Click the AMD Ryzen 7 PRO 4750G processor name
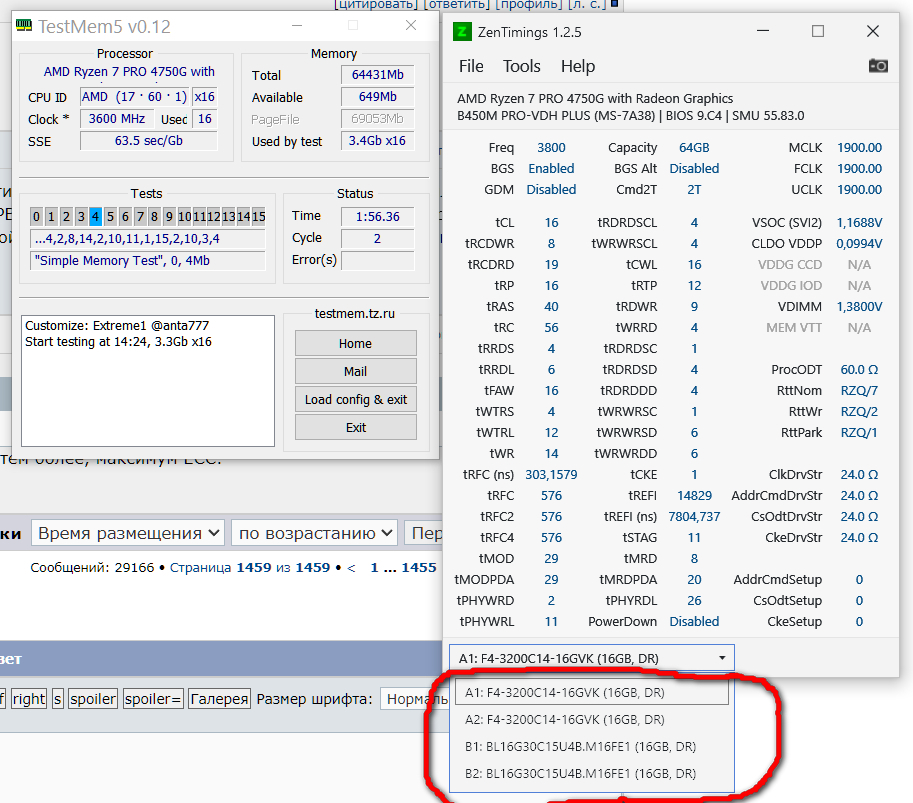Viewport: 913px width, 803px height. pos(129,72)
